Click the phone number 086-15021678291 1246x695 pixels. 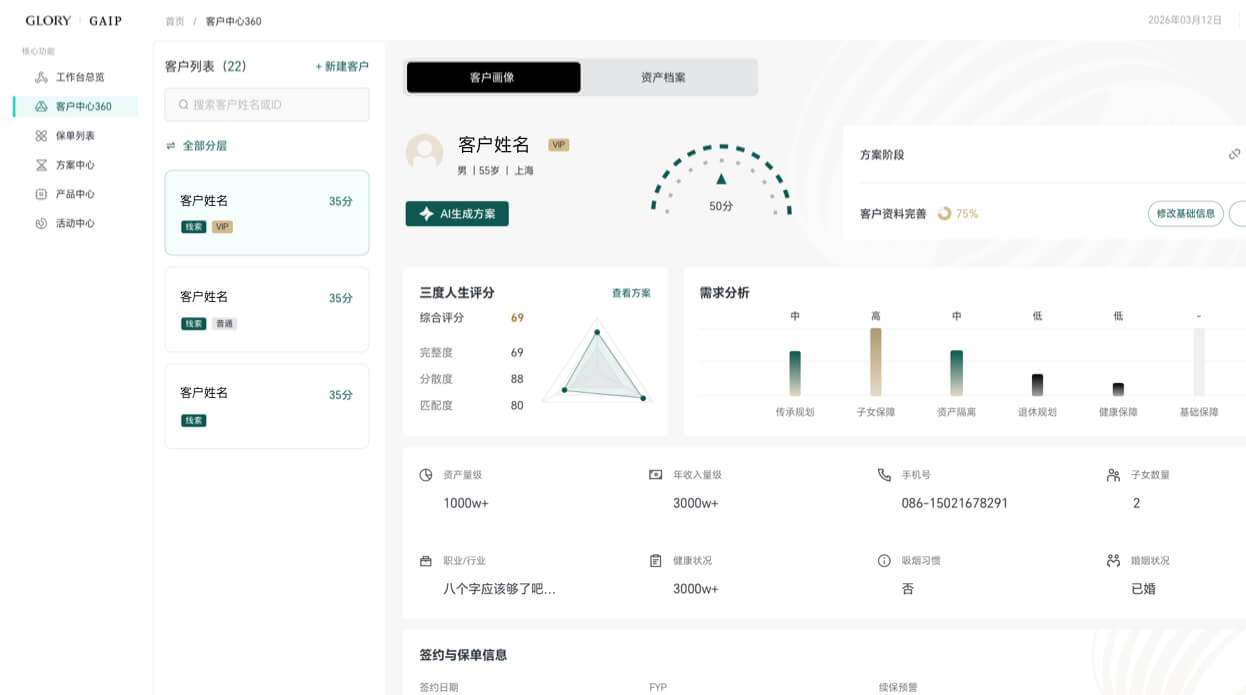pyautogui.click(x=955, y=503)
